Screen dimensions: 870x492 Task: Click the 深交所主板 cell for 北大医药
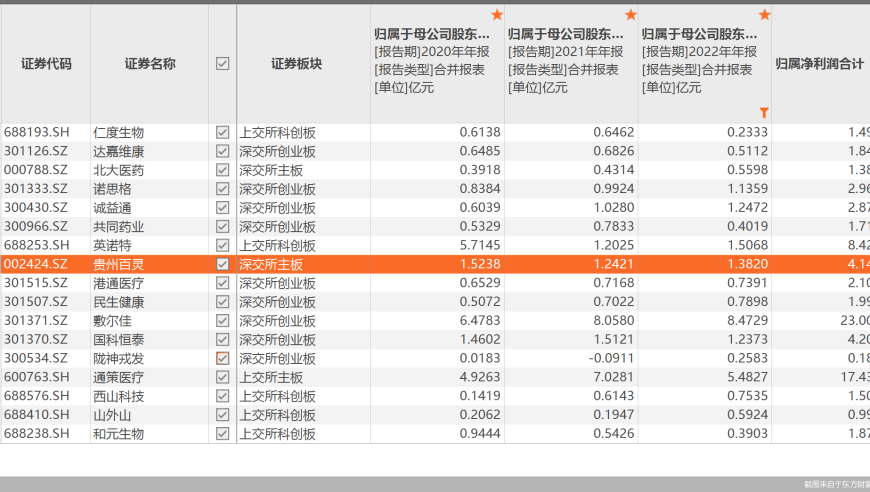coord(271,170)
